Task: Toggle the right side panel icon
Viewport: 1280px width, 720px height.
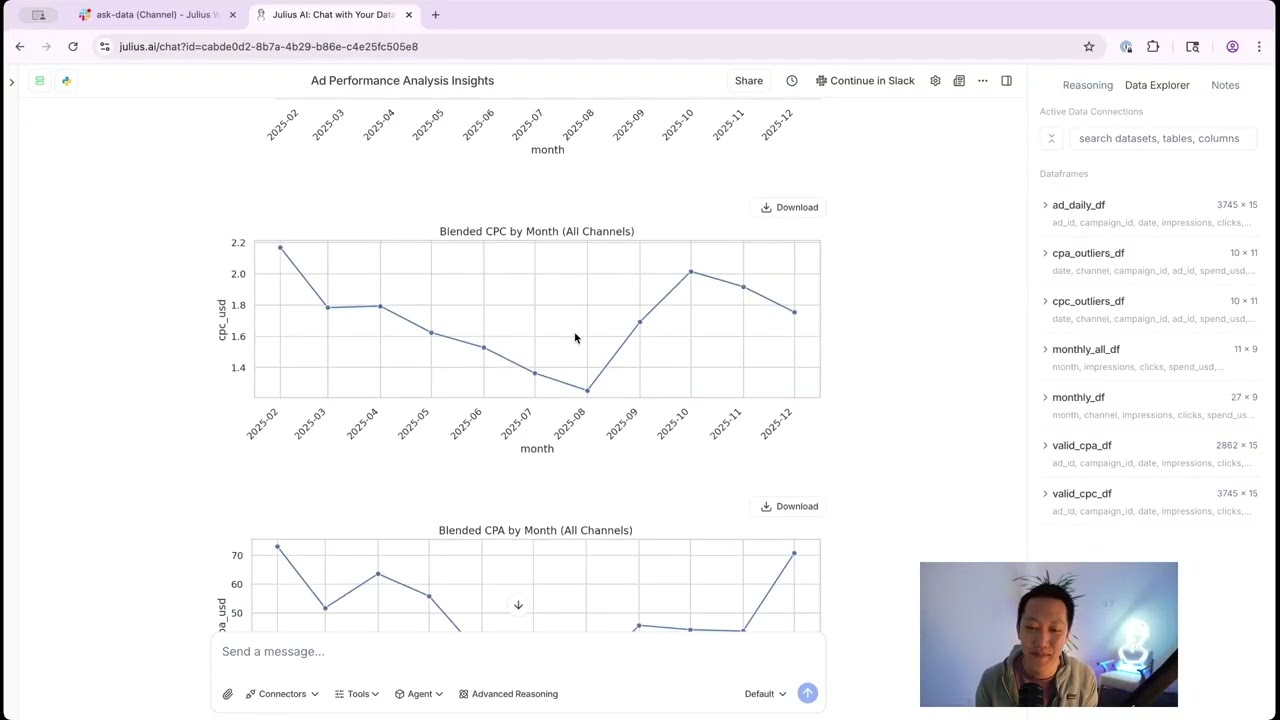Action: pyautogui.click(x=1007, y=81)
